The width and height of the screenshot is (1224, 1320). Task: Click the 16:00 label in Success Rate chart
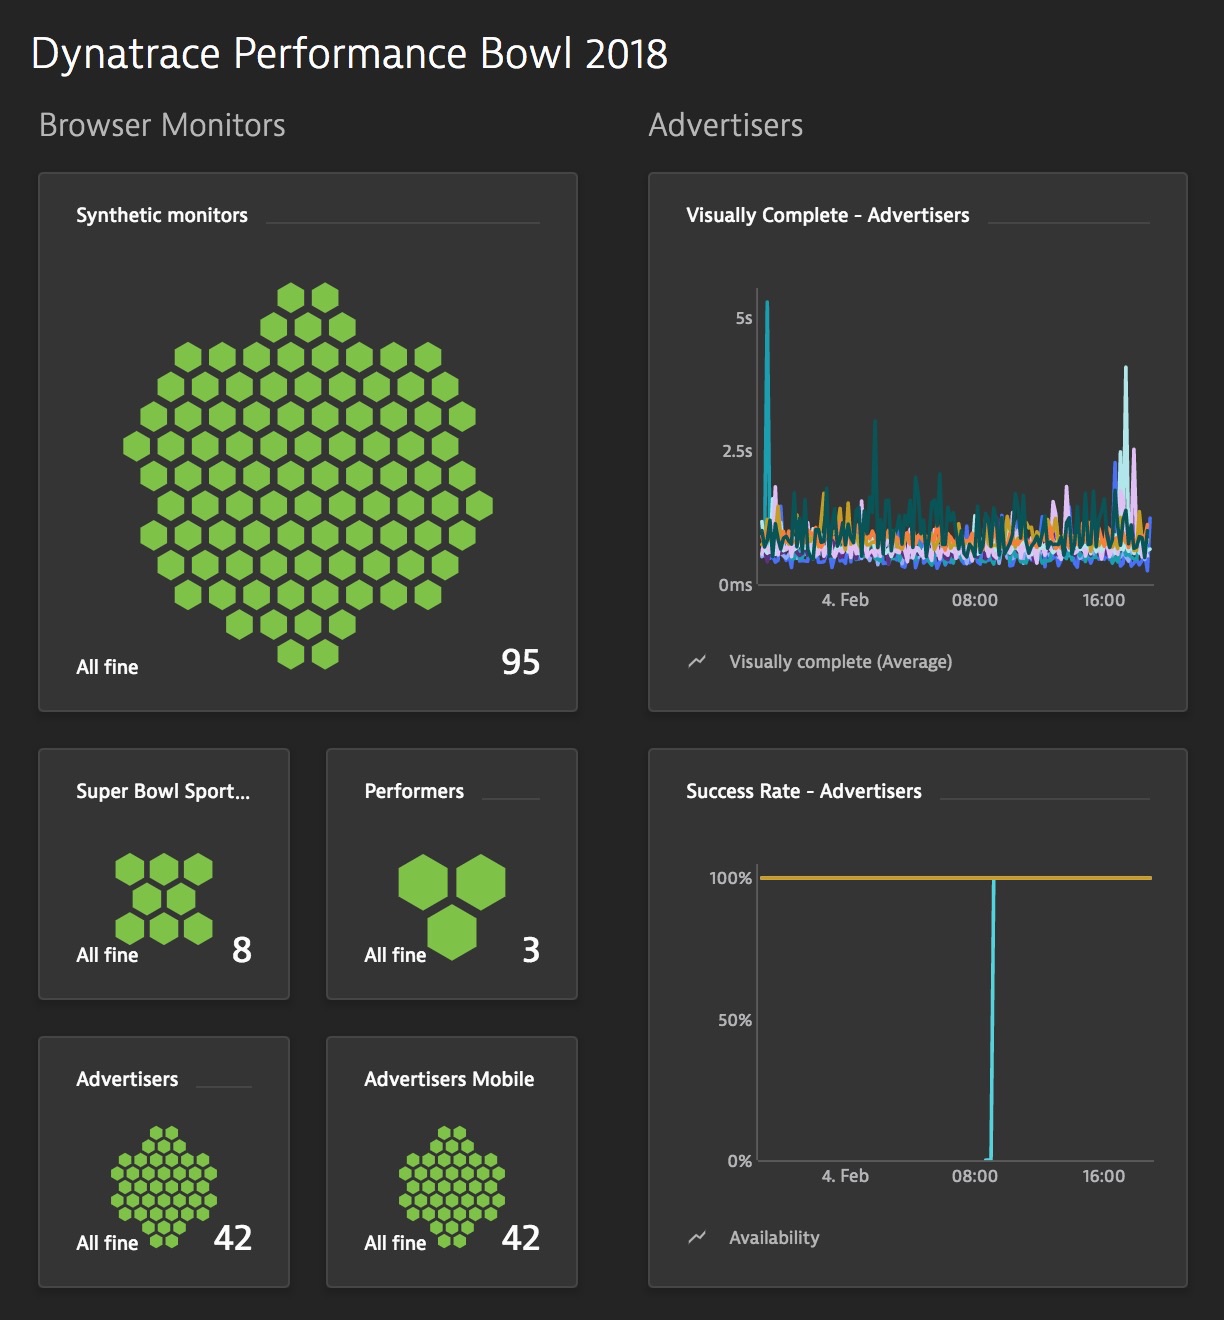tap(1104, 1176)
